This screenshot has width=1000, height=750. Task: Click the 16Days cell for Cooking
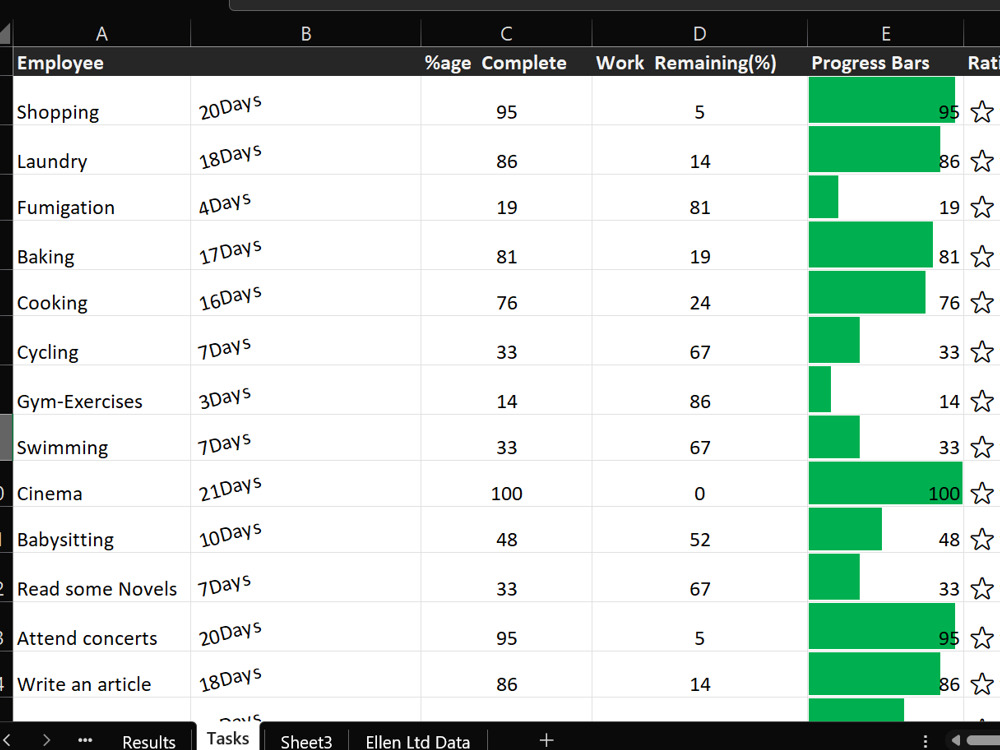[305, 293]
